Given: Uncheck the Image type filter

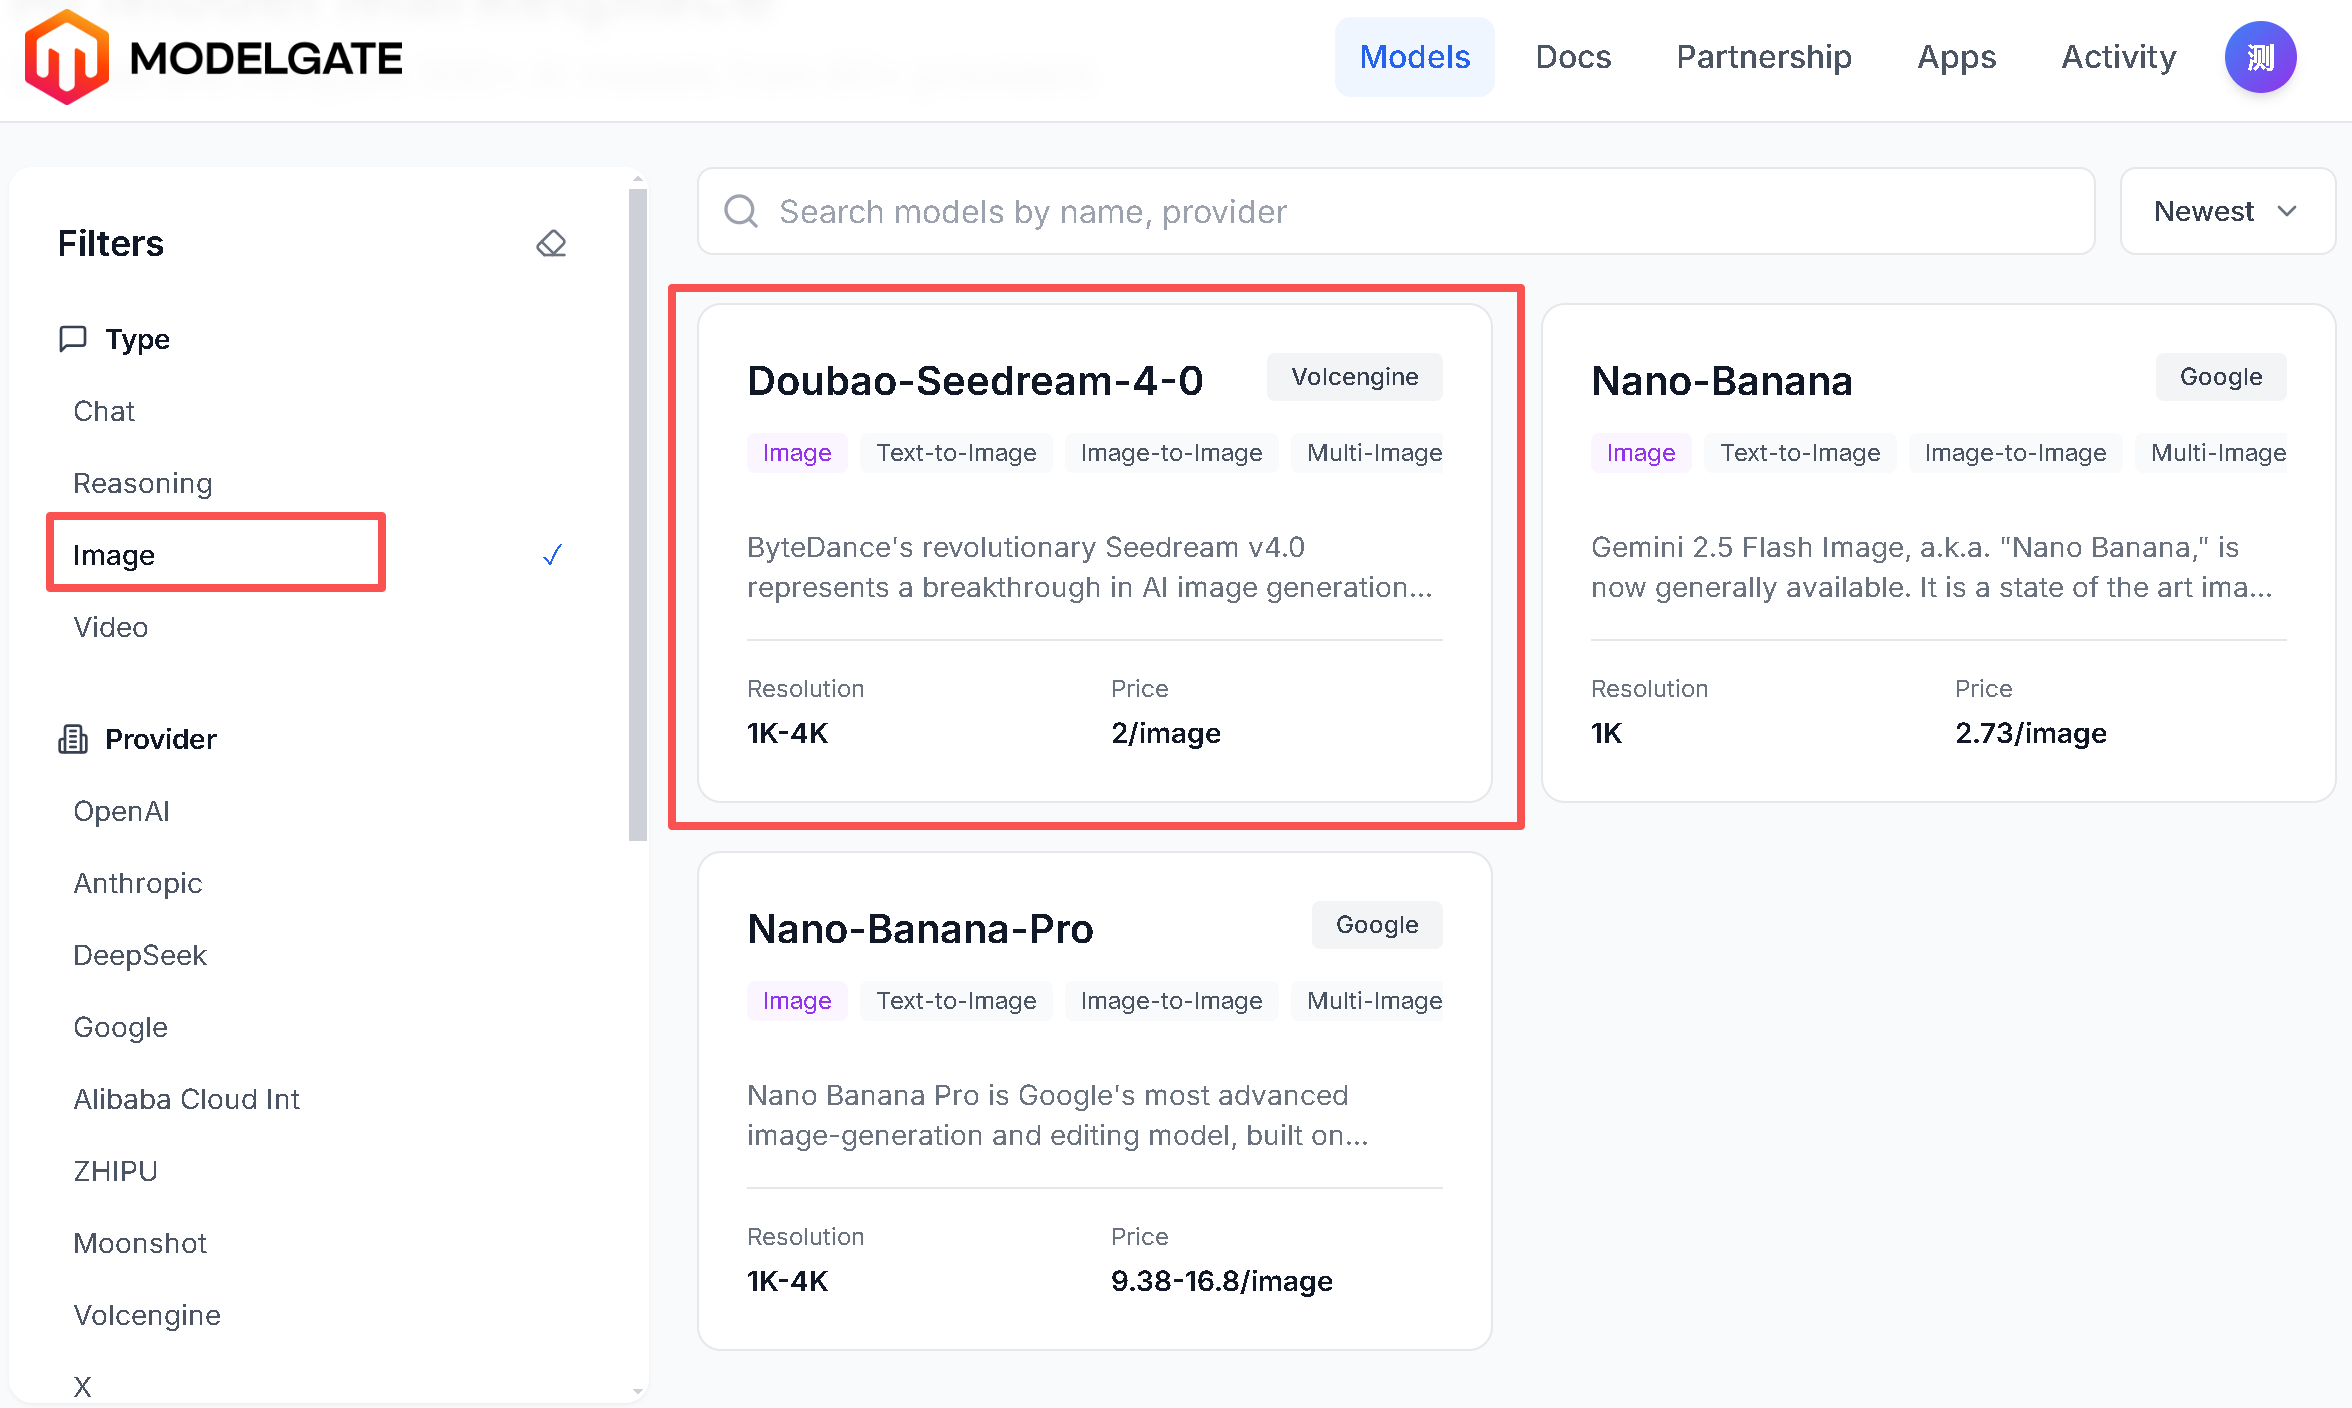Looking at the screenshot, I should [114, 555].
